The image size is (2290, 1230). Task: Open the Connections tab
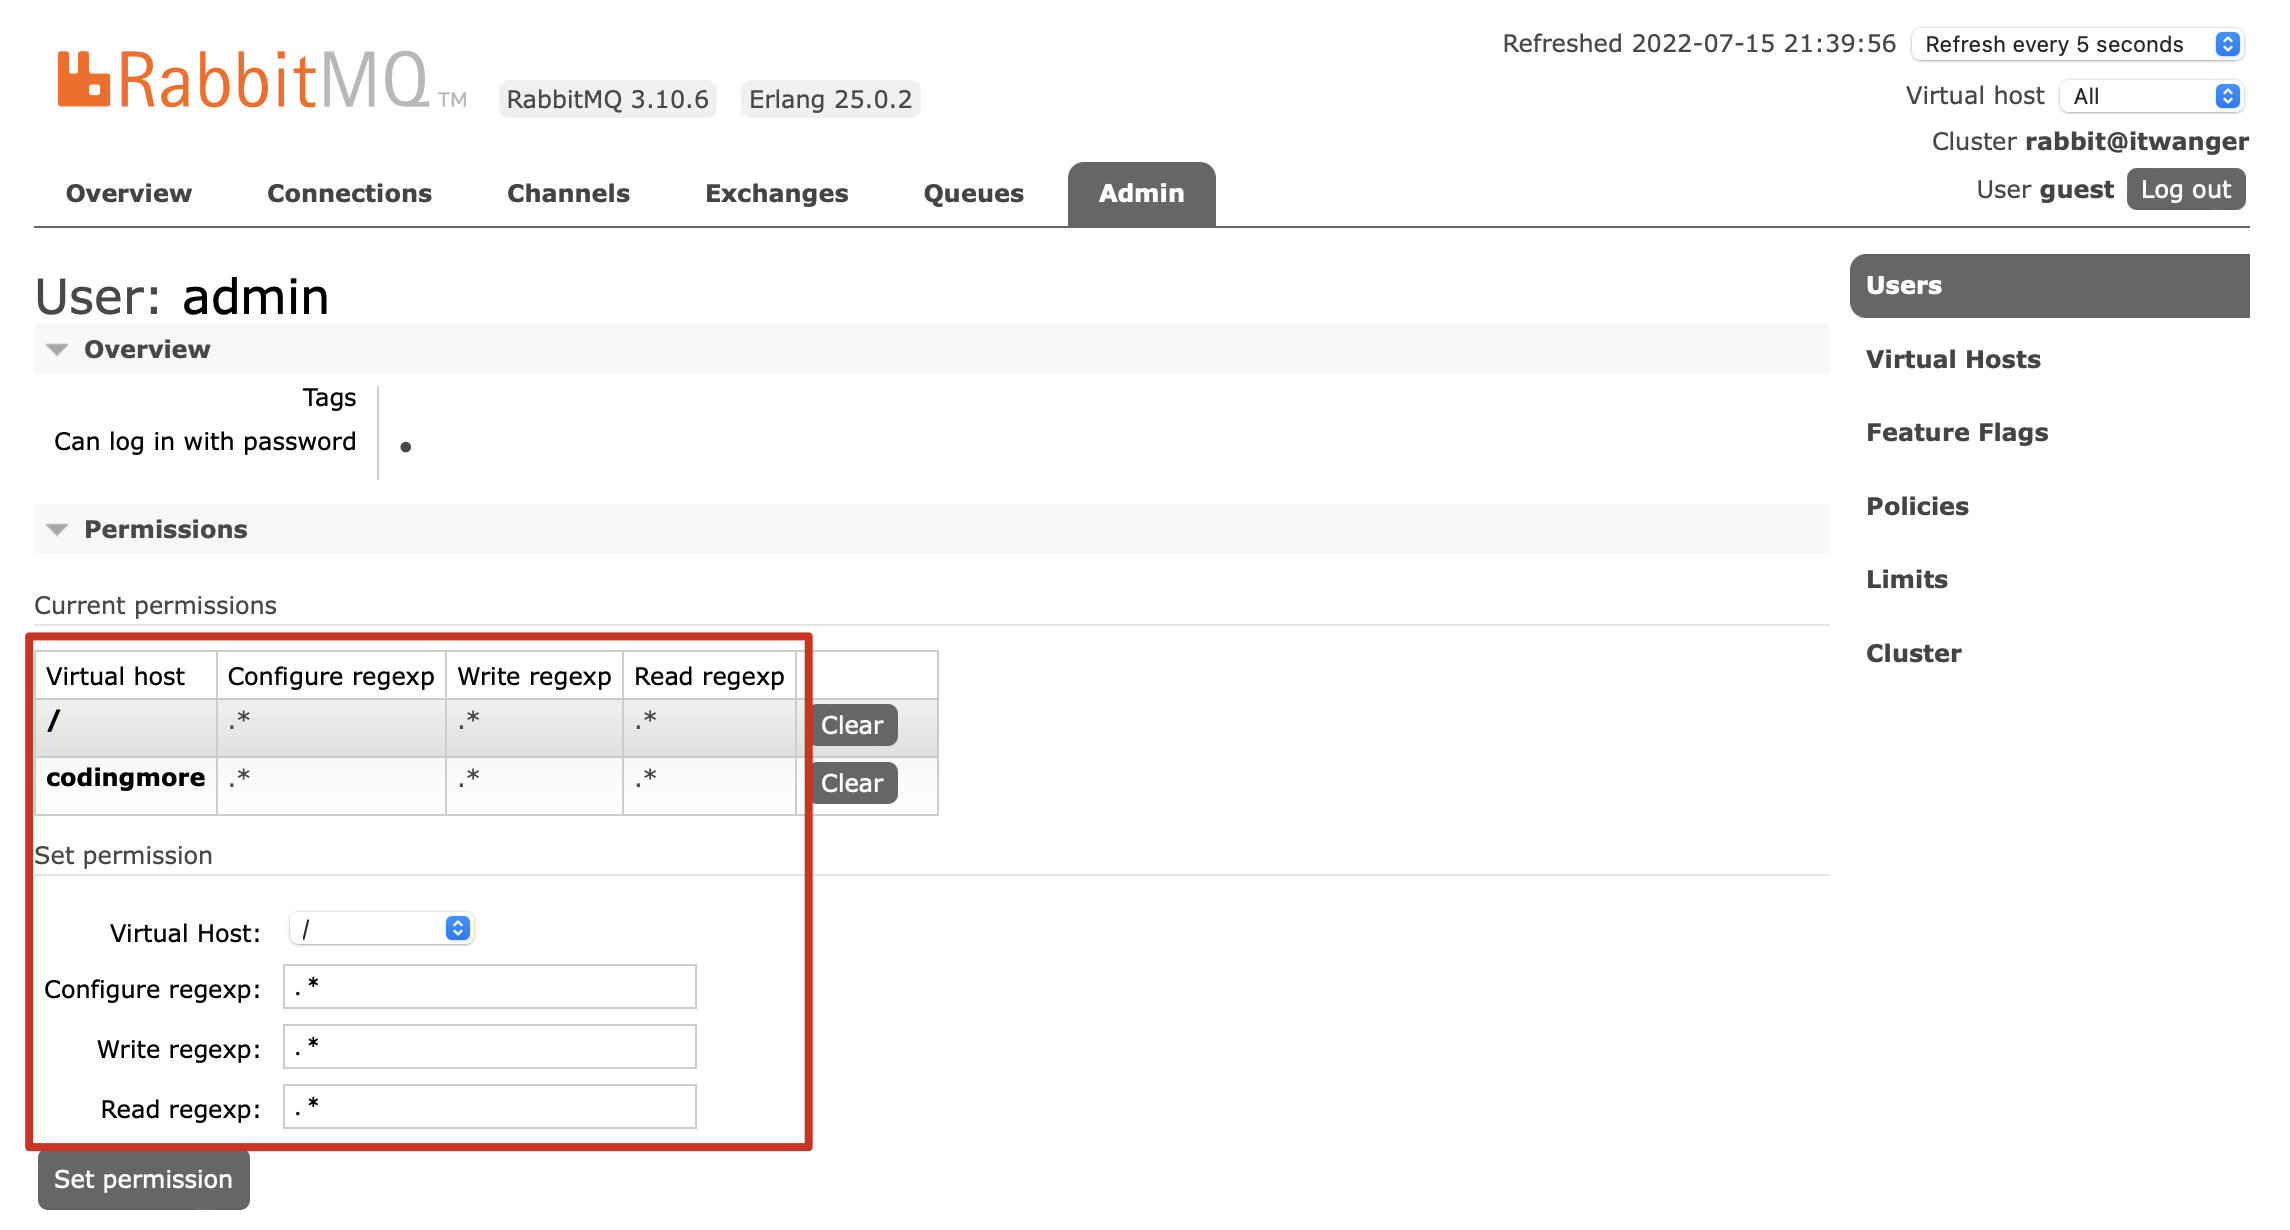348,193
